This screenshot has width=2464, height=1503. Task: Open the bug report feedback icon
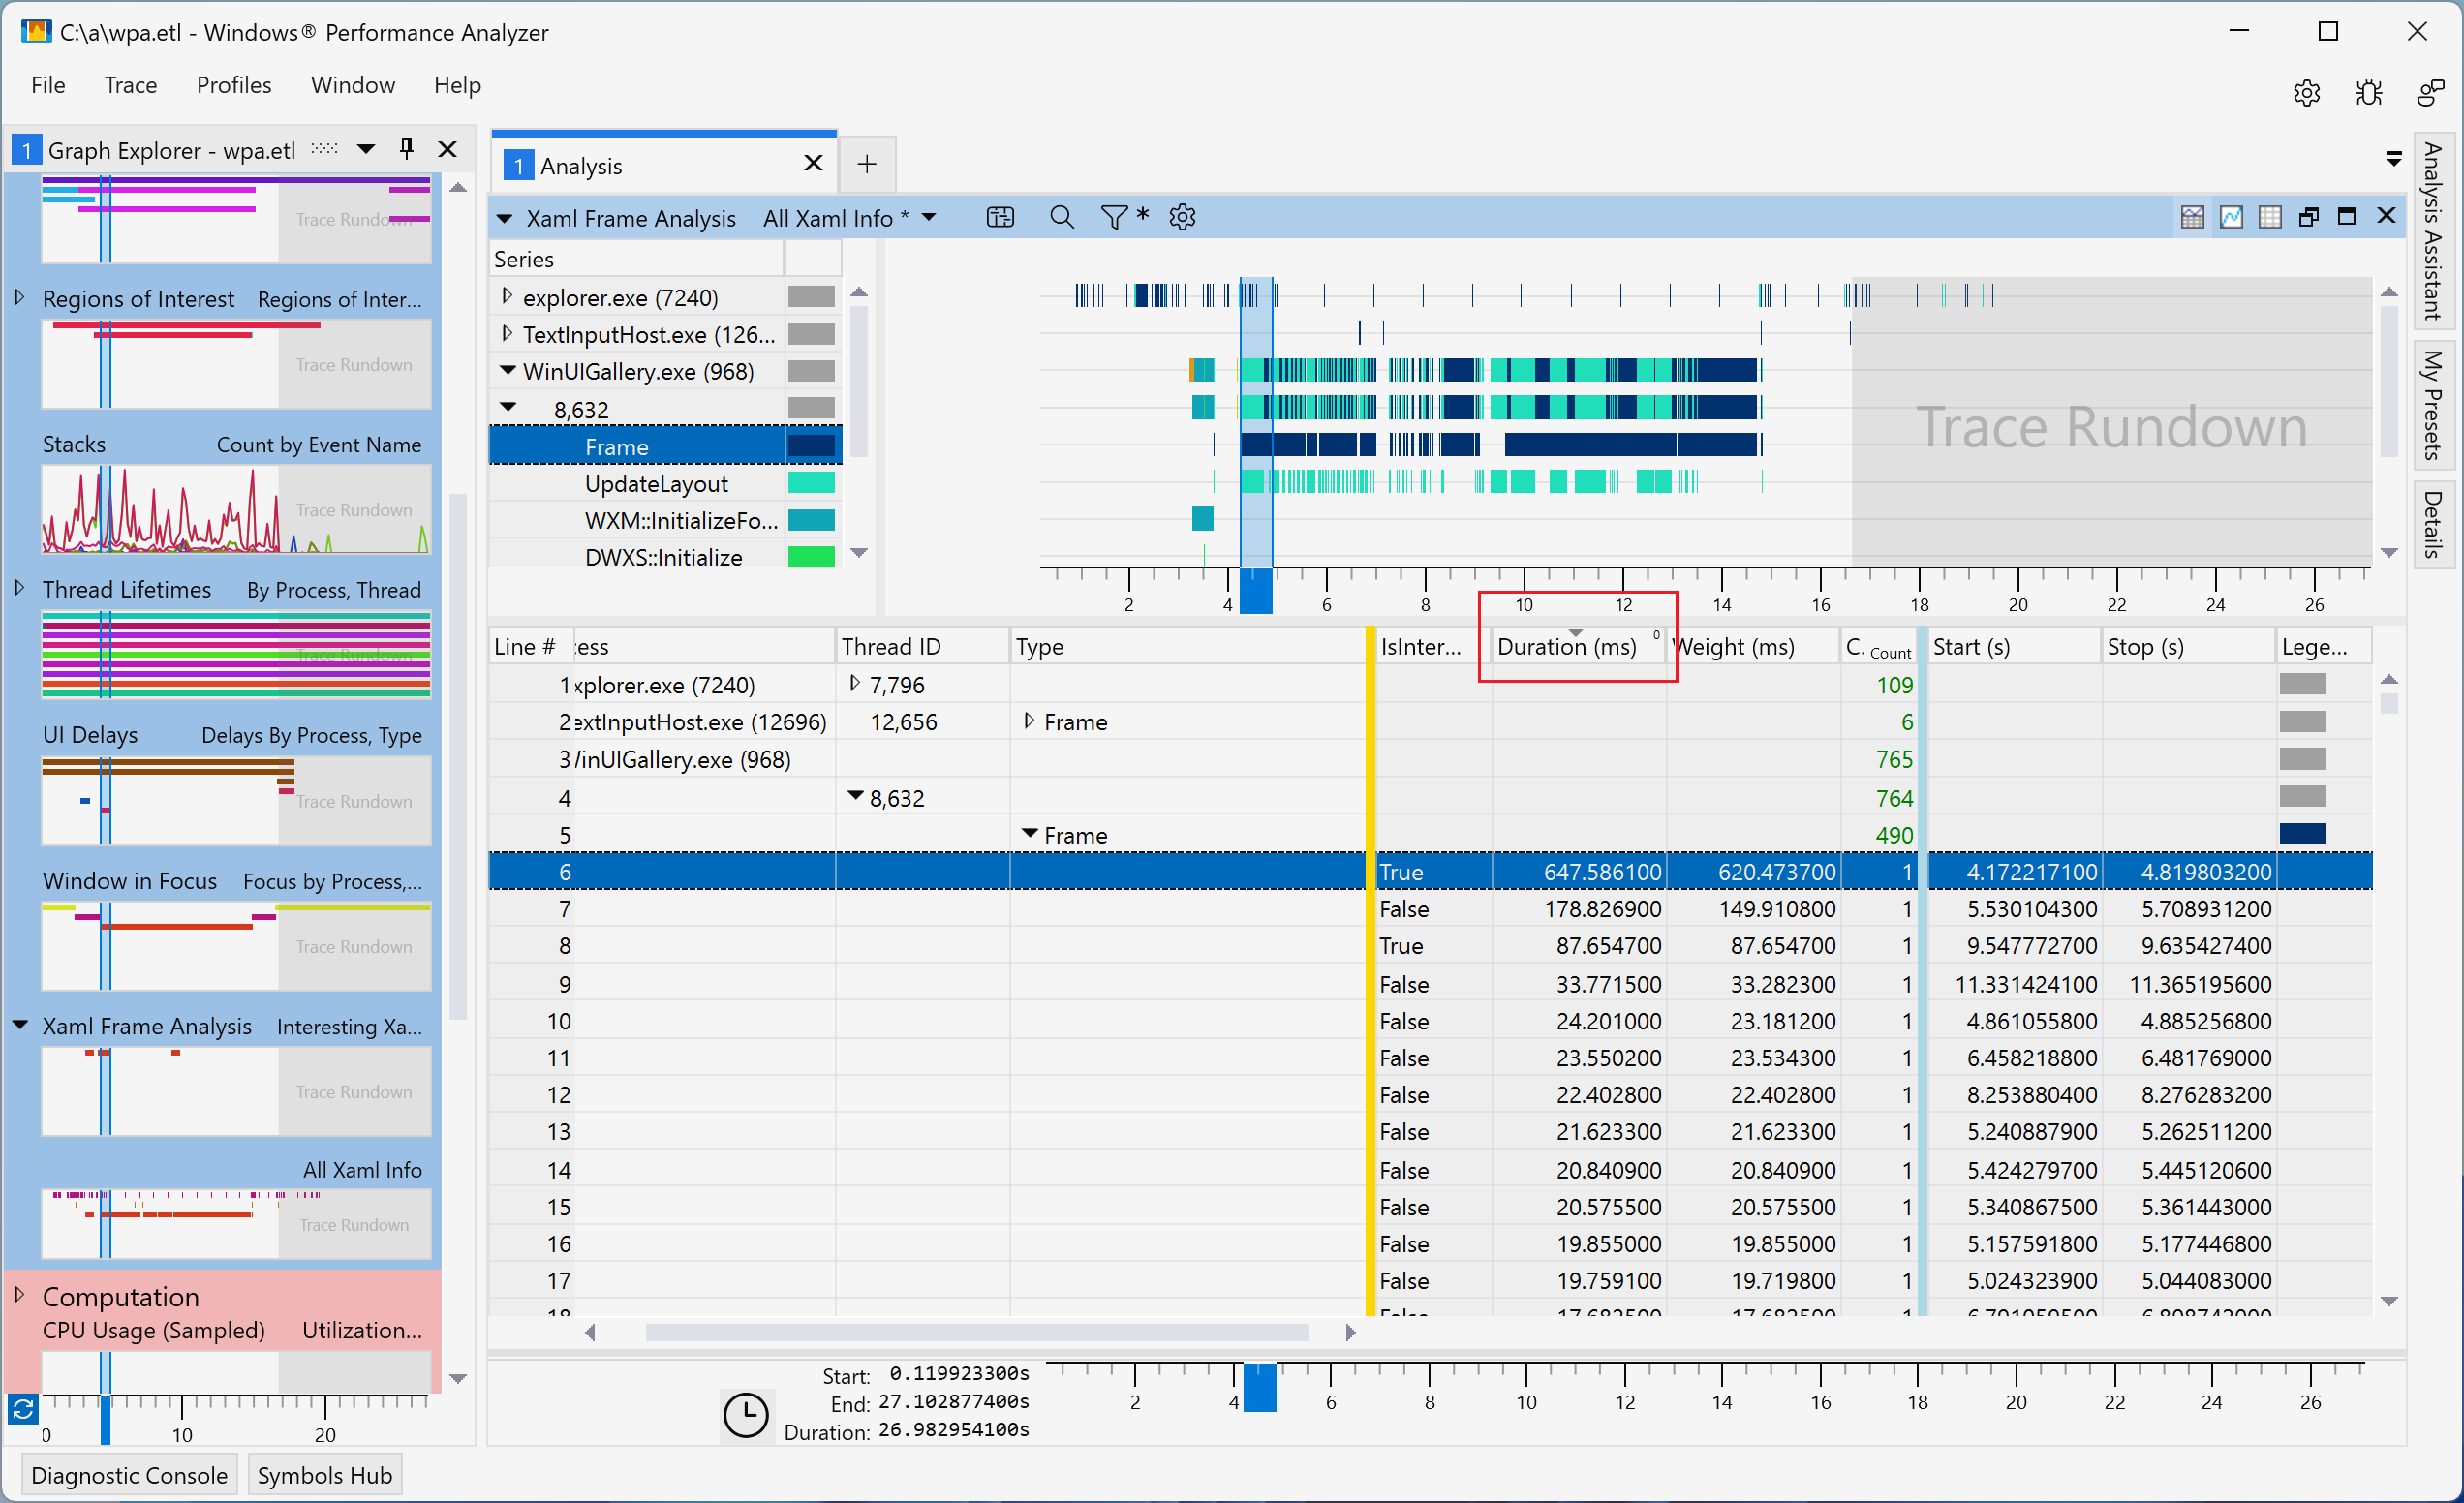click(x=2369, y=92)
